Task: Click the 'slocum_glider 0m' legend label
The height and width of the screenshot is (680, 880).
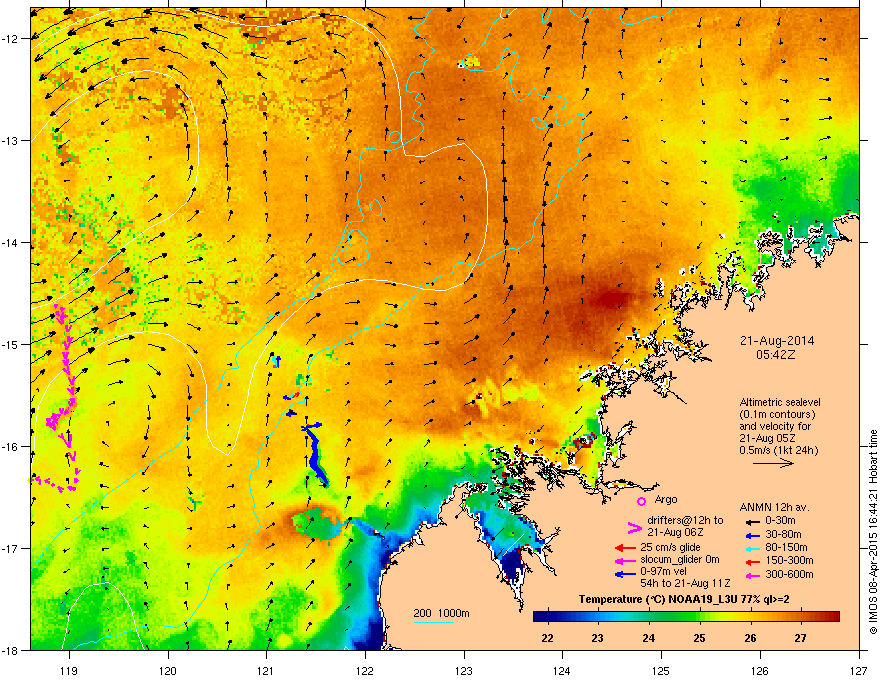Action: (x=680, y=560)
